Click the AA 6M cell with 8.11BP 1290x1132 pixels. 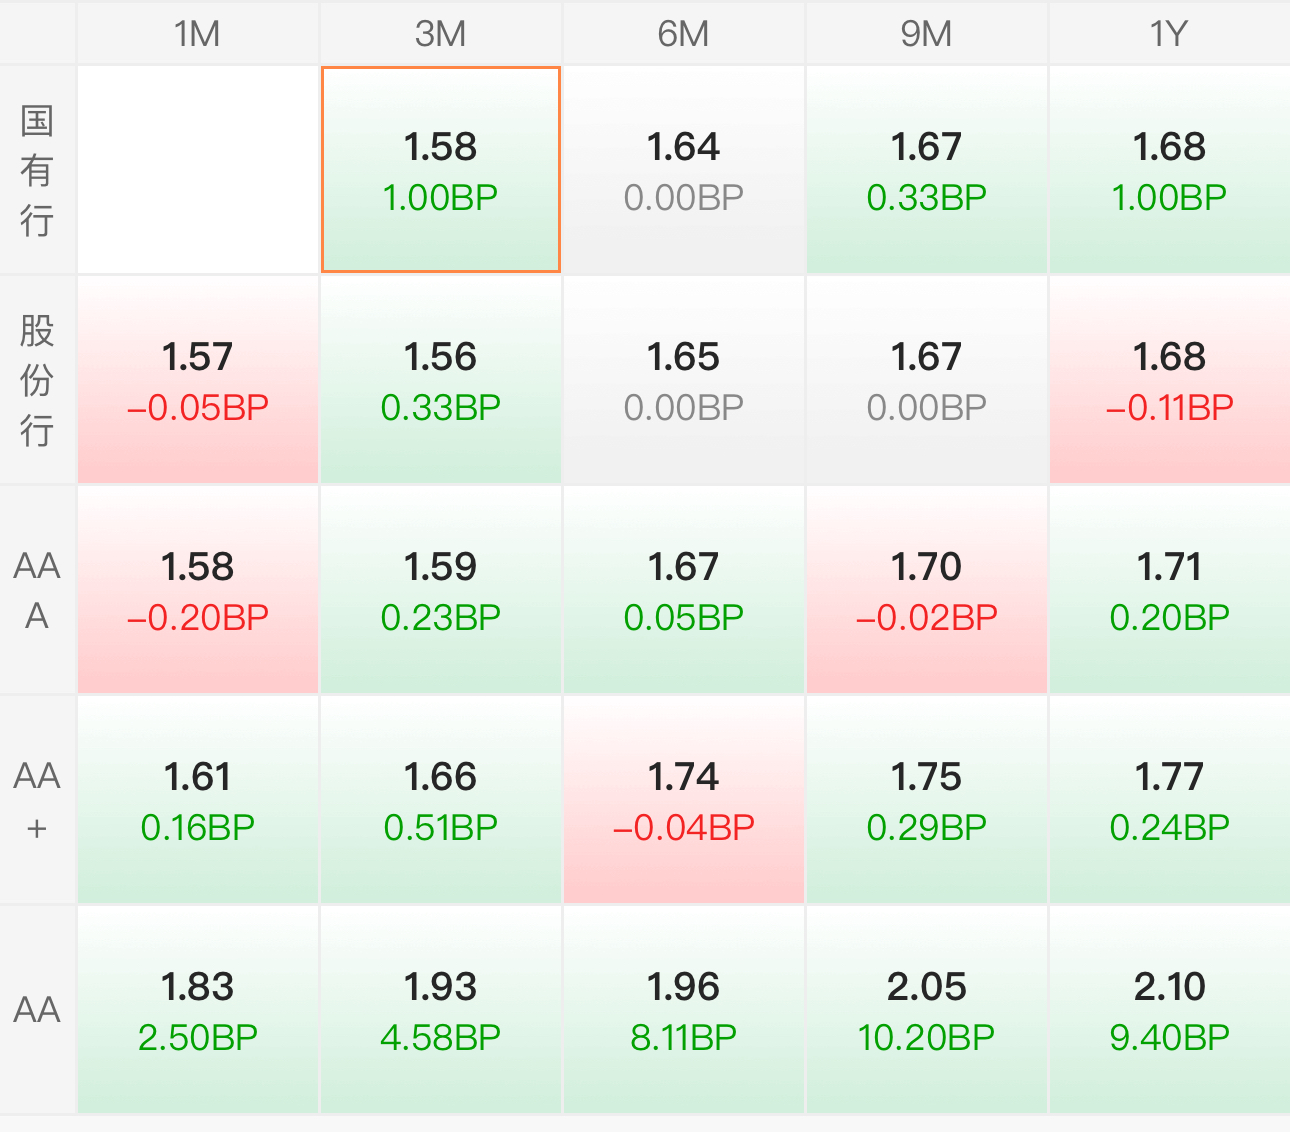[x=684, y=1010]
